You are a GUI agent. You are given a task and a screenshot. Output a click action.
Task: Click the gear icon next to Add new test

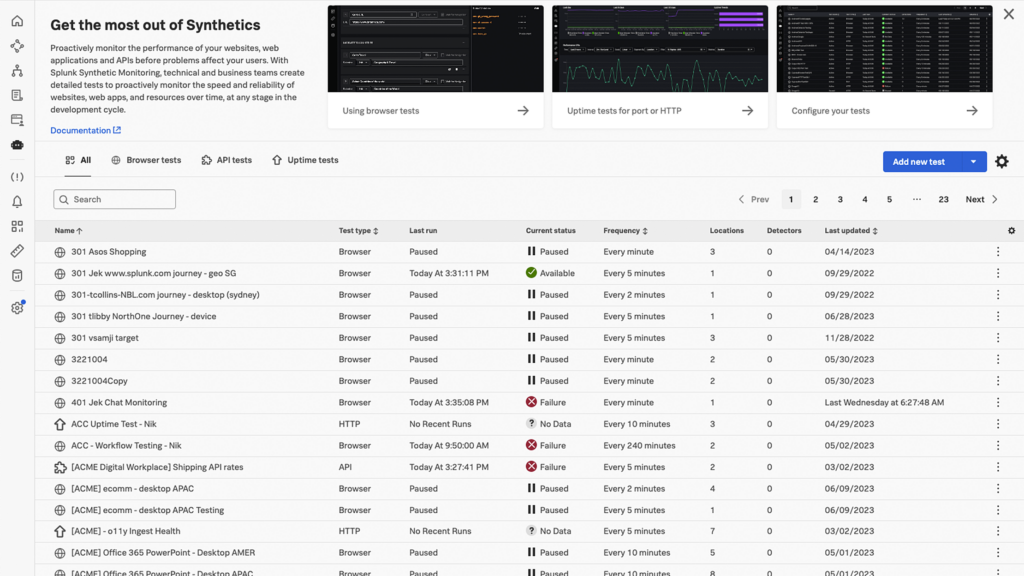click(x=1001, y=162)
